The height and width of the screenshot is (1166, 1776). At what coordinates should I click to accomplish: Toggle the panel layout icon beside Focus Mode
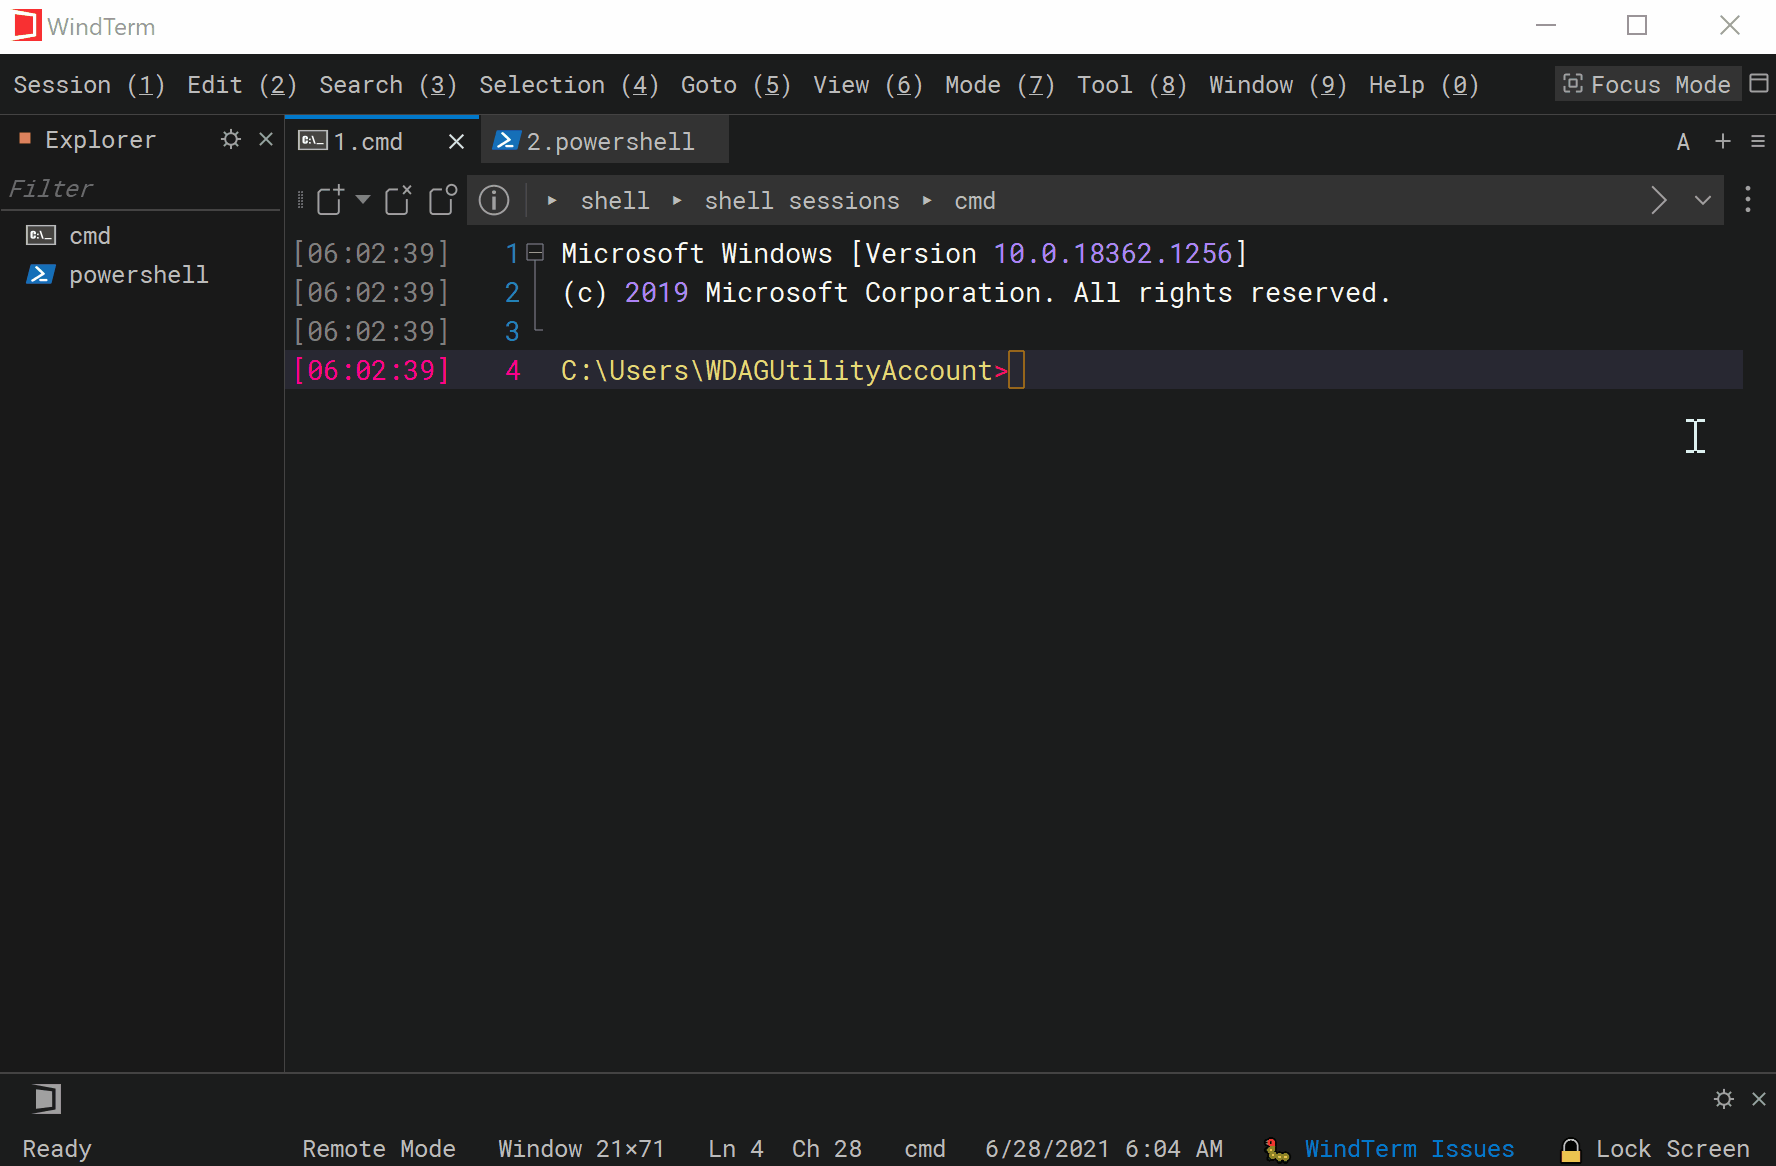pos(1759,83)
